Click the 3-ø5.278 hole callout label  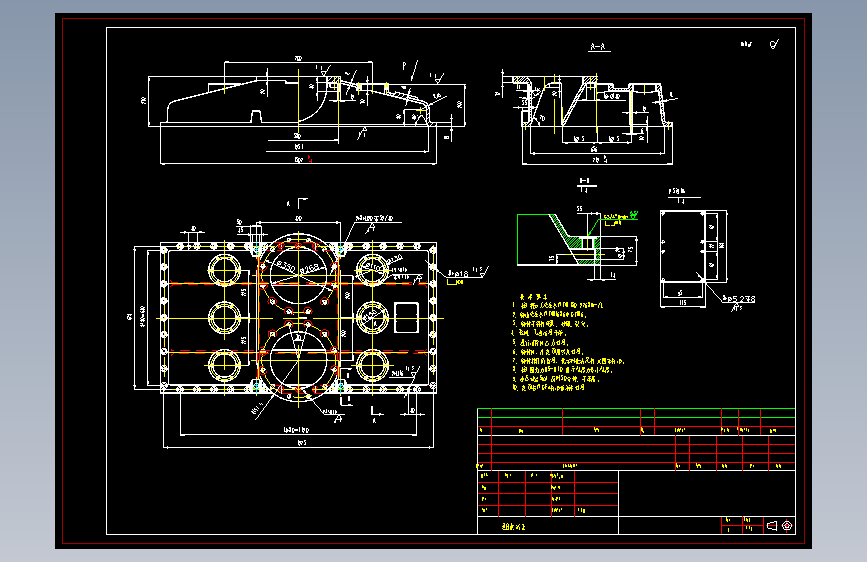pyautogui.click(x=739, y=299)
